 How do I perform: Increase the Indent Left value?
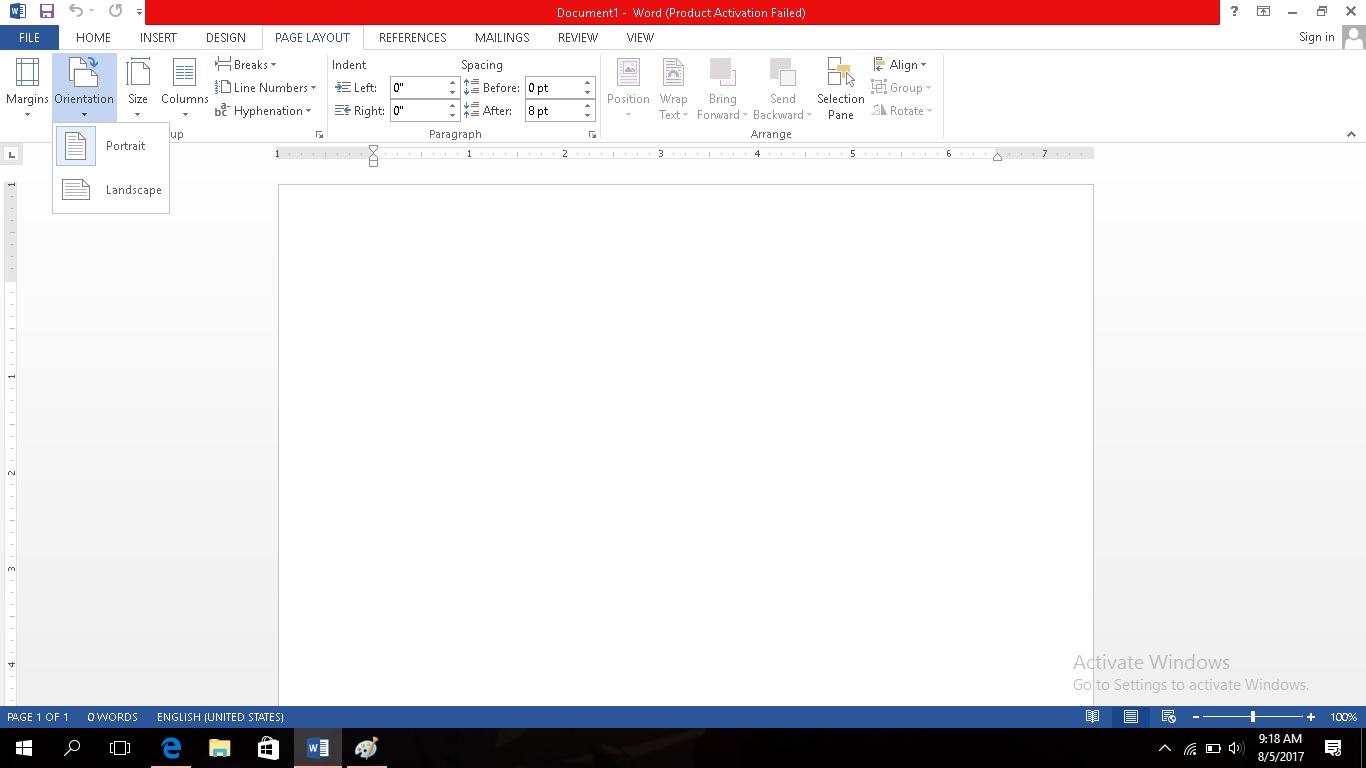[x=453, y=83]
